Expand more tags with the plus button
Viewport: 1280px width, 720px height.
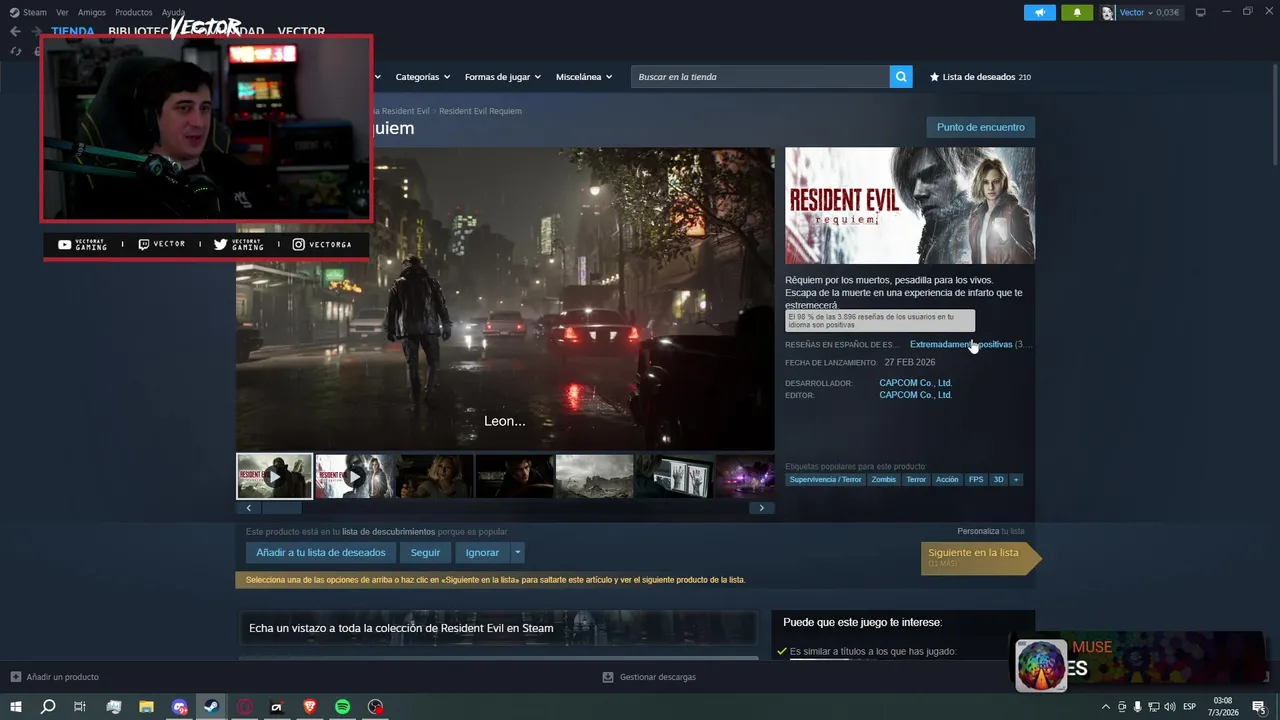(x=1016, y=480)
